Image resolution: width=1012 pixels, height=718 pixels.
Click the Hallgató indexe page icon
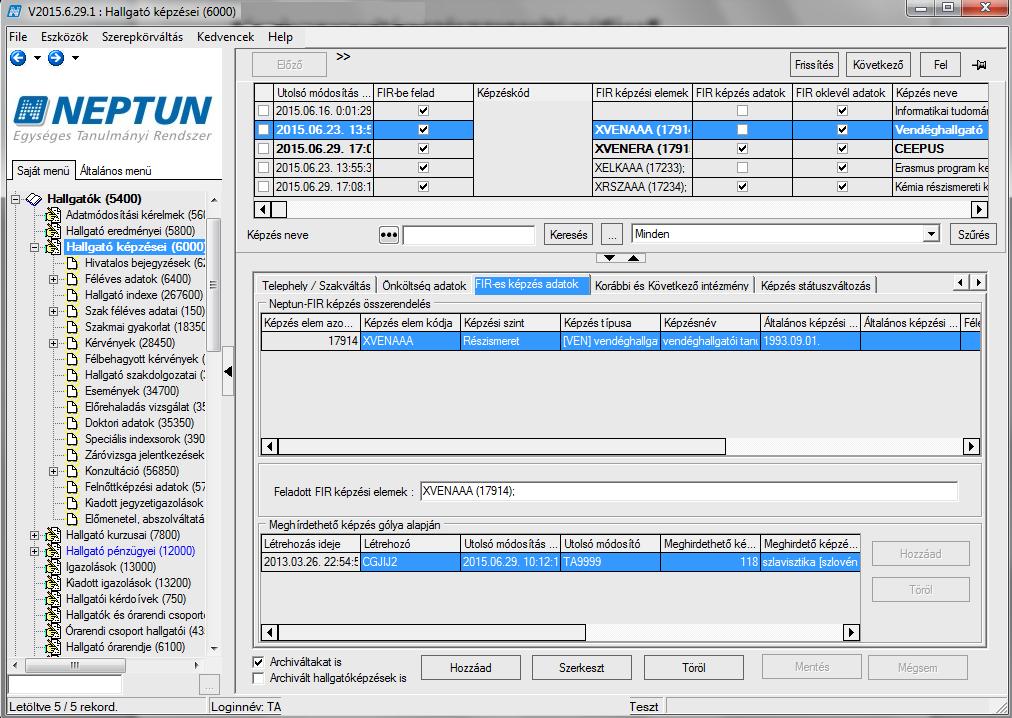(72, 295)
